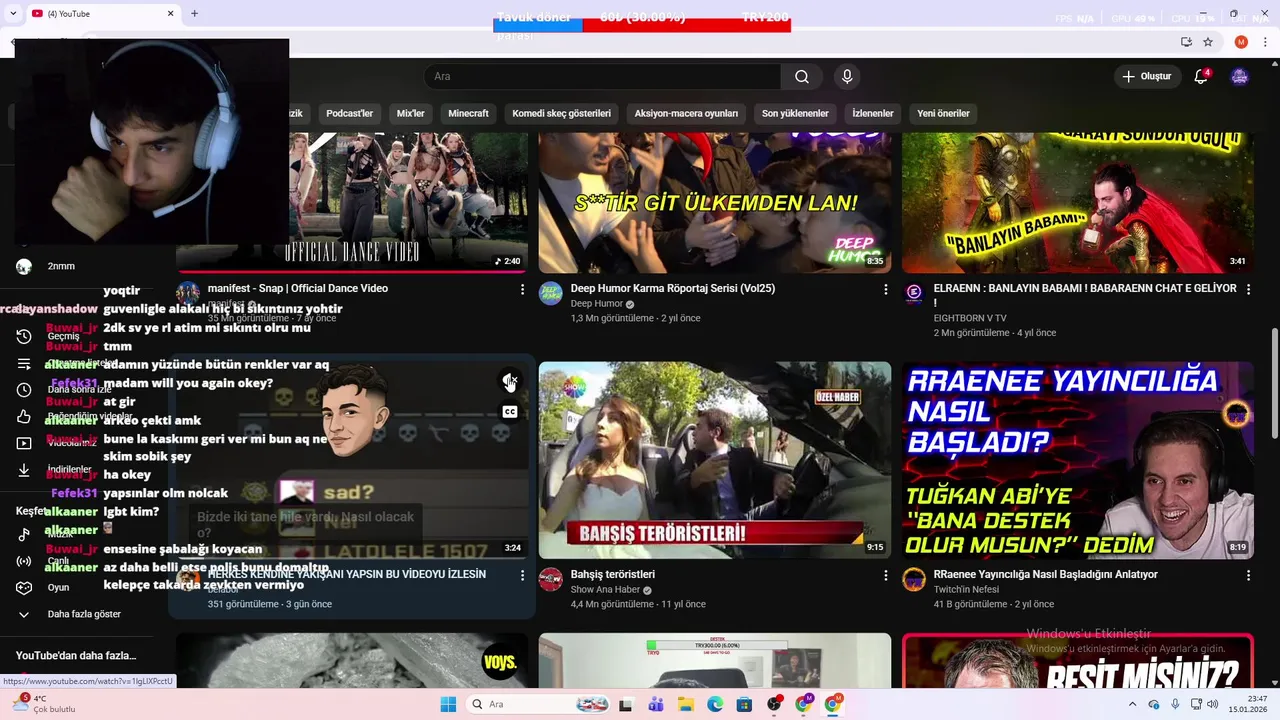The image size is (1280, 720).
Task: Open EIGHTBORN V TV channel avatar
Action: [914, 293]
